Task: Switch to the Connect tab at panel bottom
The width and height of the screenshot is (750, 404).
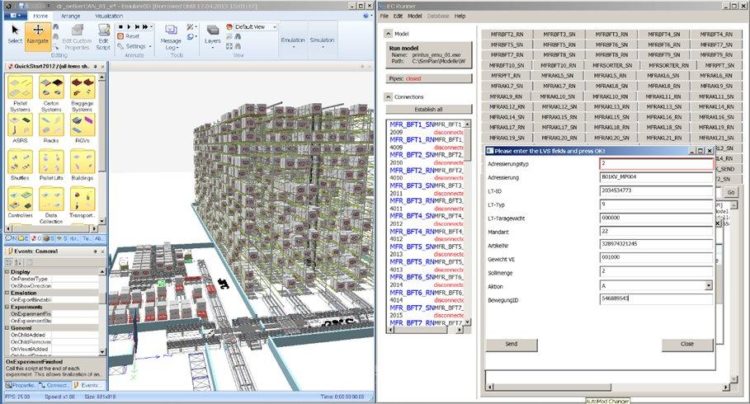Action: click(x=55, y=385)
